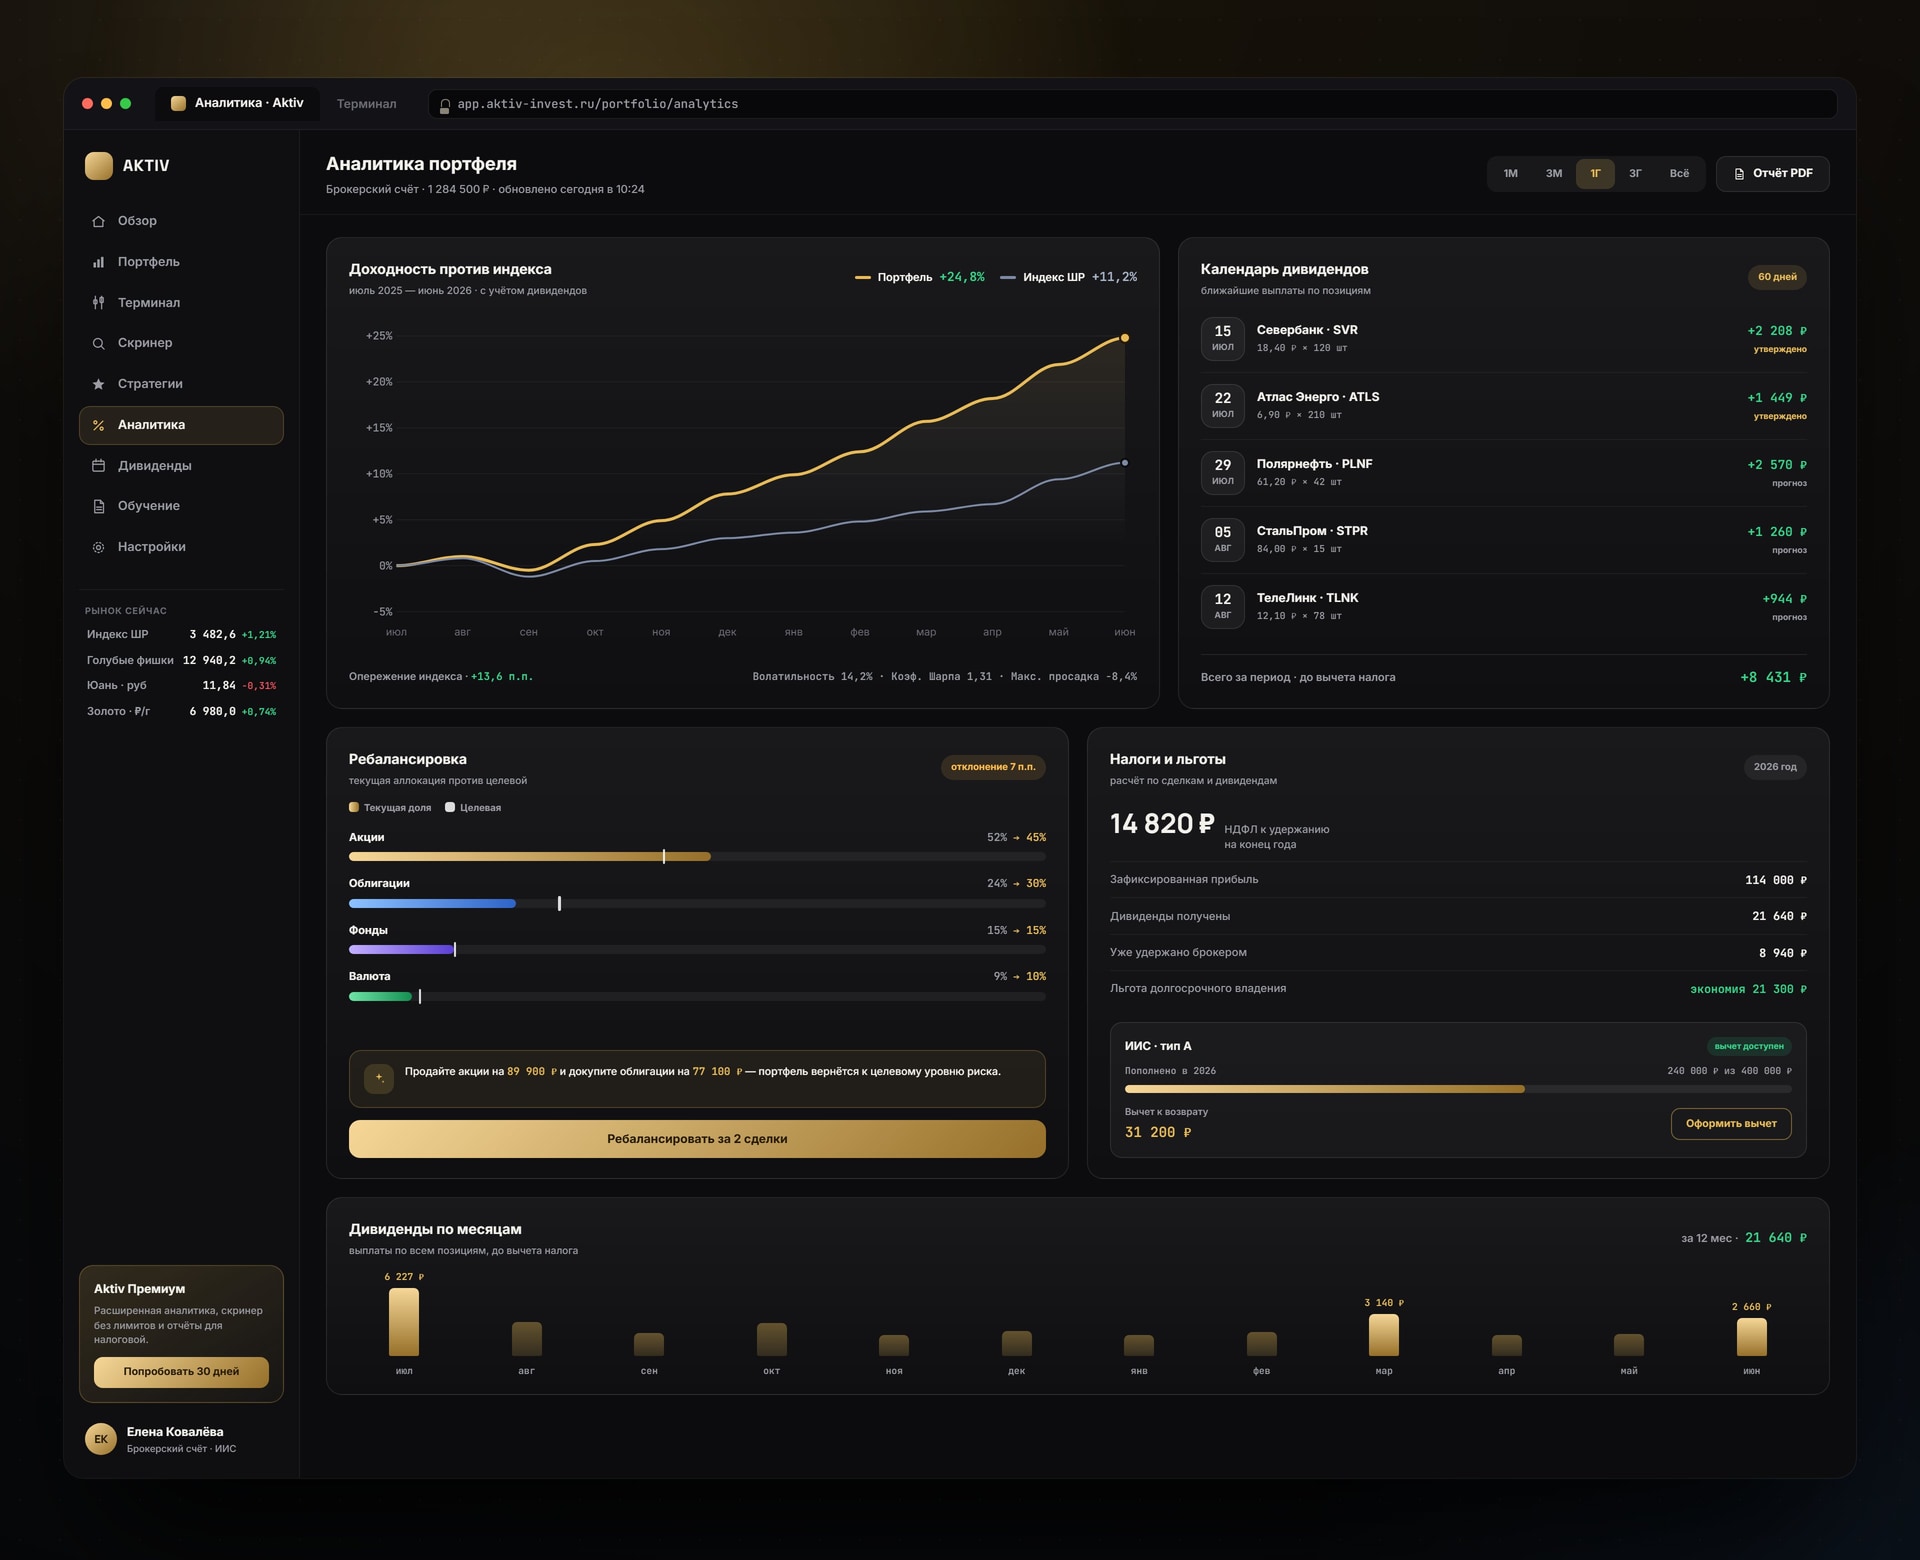Image resolution: width=1920 pixels, height=1560 pixels.
Task: Select the 1М period
Action: (1510, 174)
